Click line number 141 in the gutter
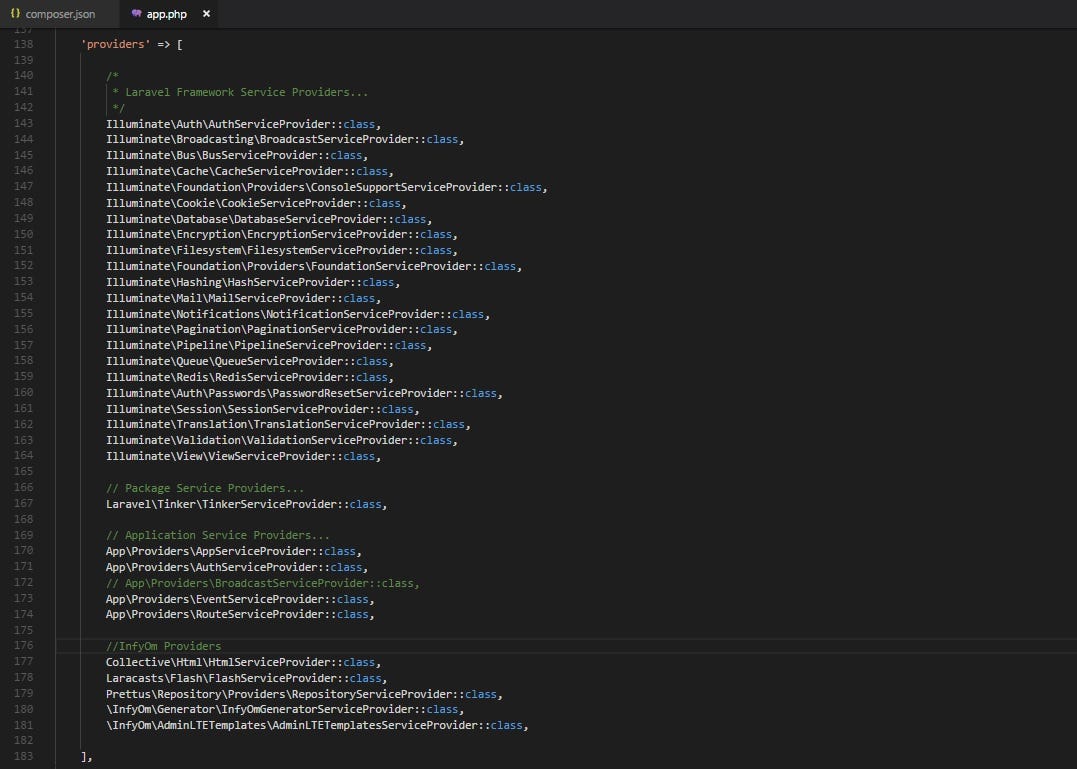 point(23,91)
